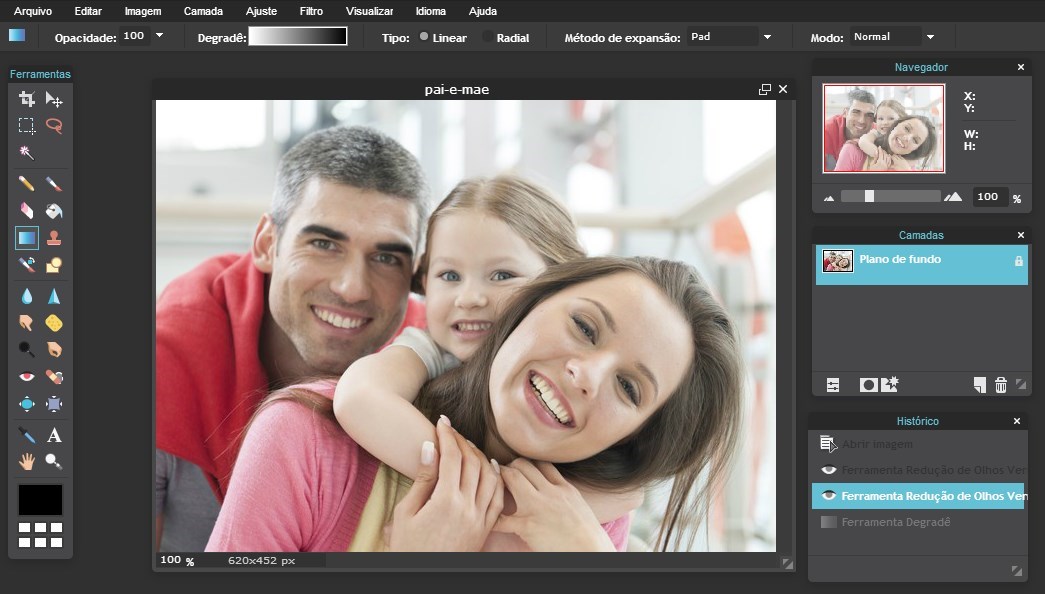Select the Lasso tool
1045x594 pixels.
[x=54, y=125]
